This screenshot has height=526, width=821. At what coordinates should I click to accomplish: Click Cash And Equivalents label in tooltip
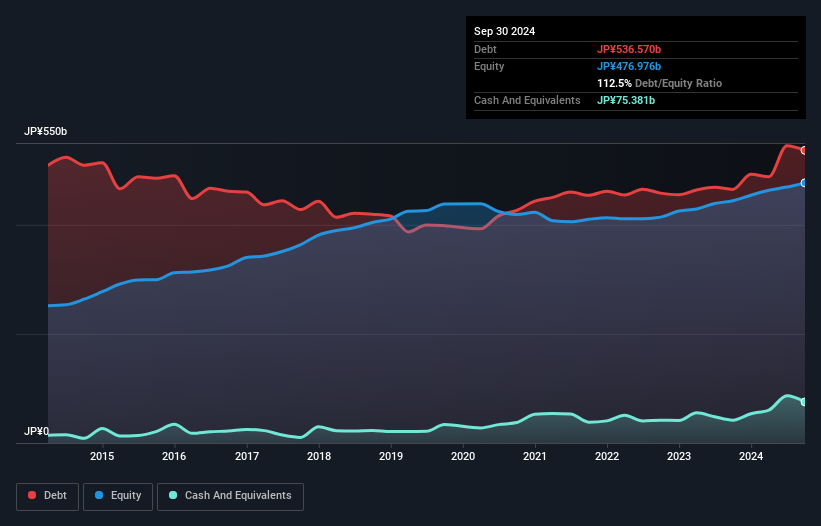[527, 100]
